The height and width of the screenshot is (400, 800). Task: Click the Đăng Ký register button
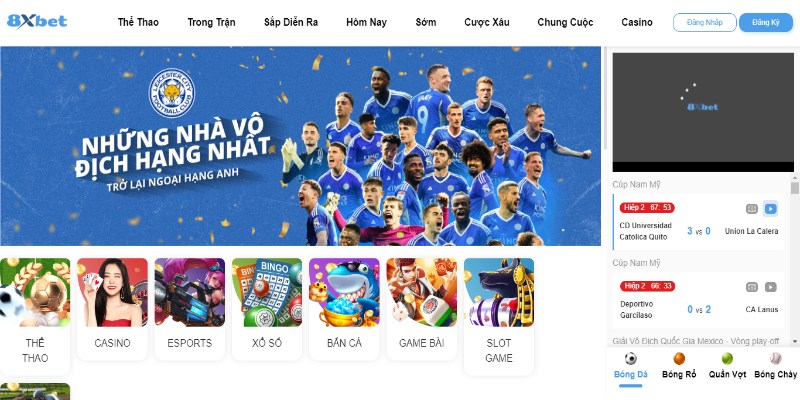[x=766, y=22]
